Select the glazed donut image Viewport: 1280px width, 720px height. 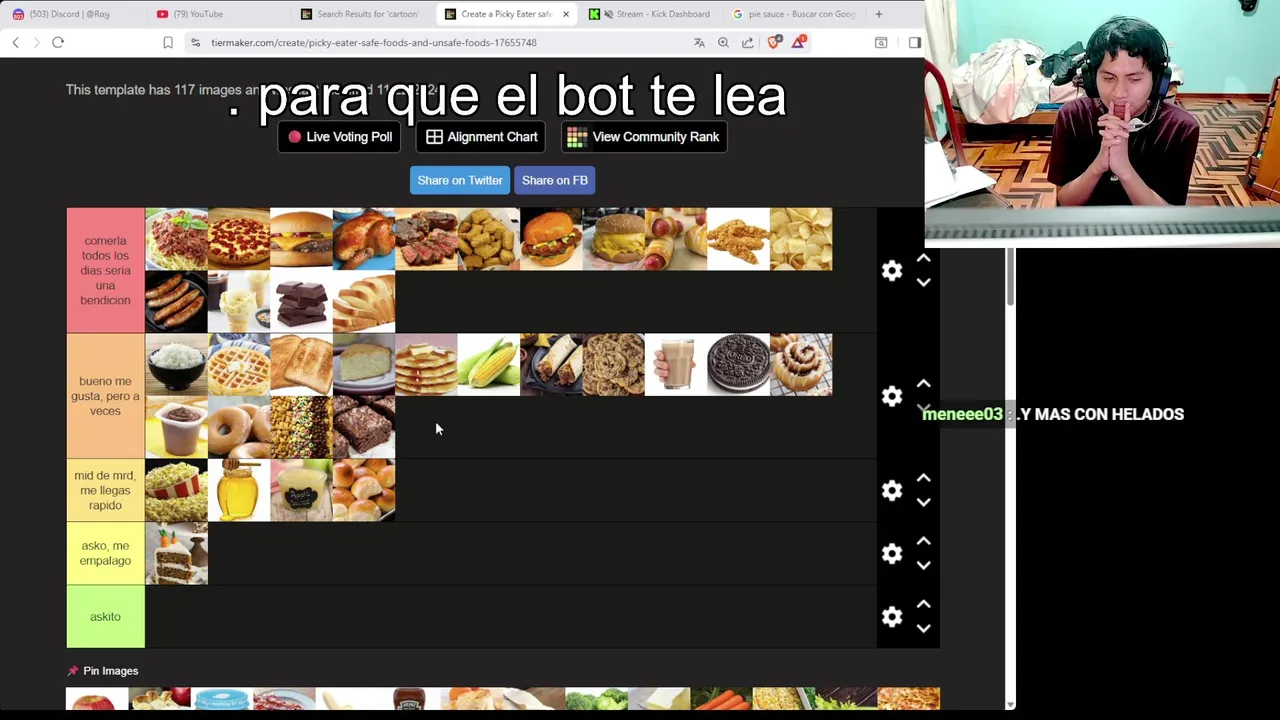tap(239, 427)
